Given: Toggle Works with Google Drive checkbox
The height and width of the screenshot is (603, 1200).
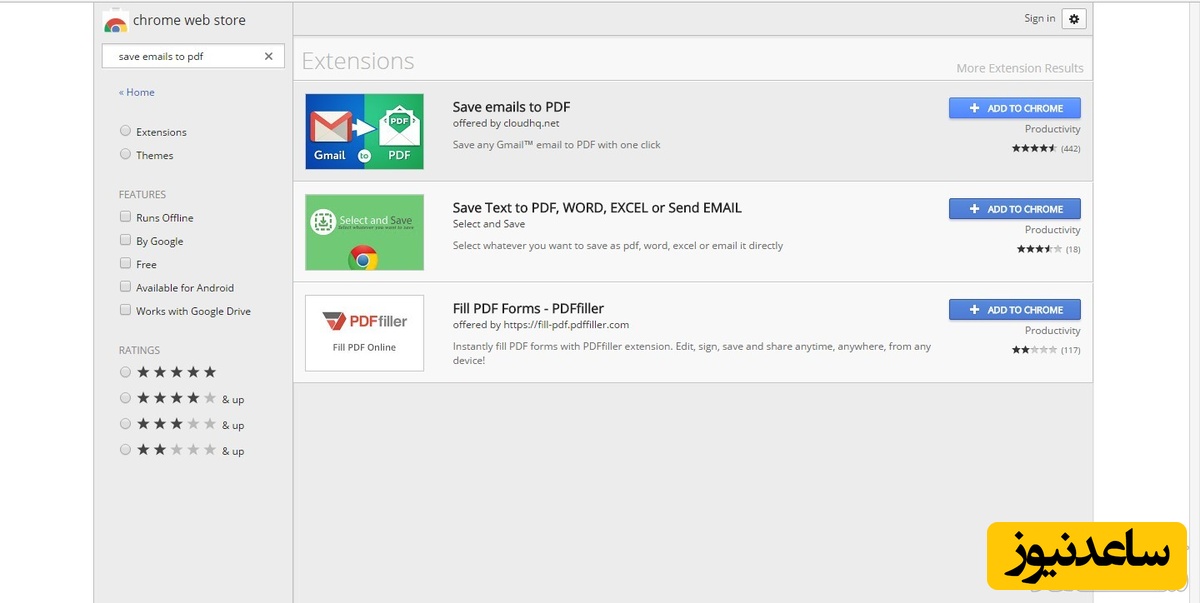Looking at the screenshot, I should pyautogui.click(x=126, y=311).
